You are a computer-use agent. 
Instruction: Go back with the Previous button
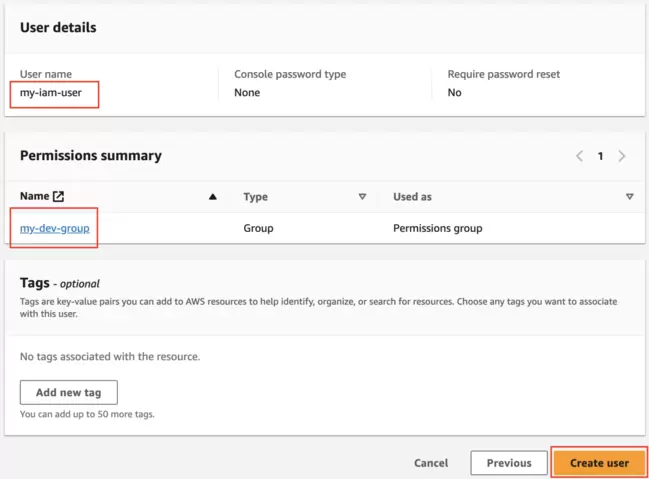[x=509, y=462]
